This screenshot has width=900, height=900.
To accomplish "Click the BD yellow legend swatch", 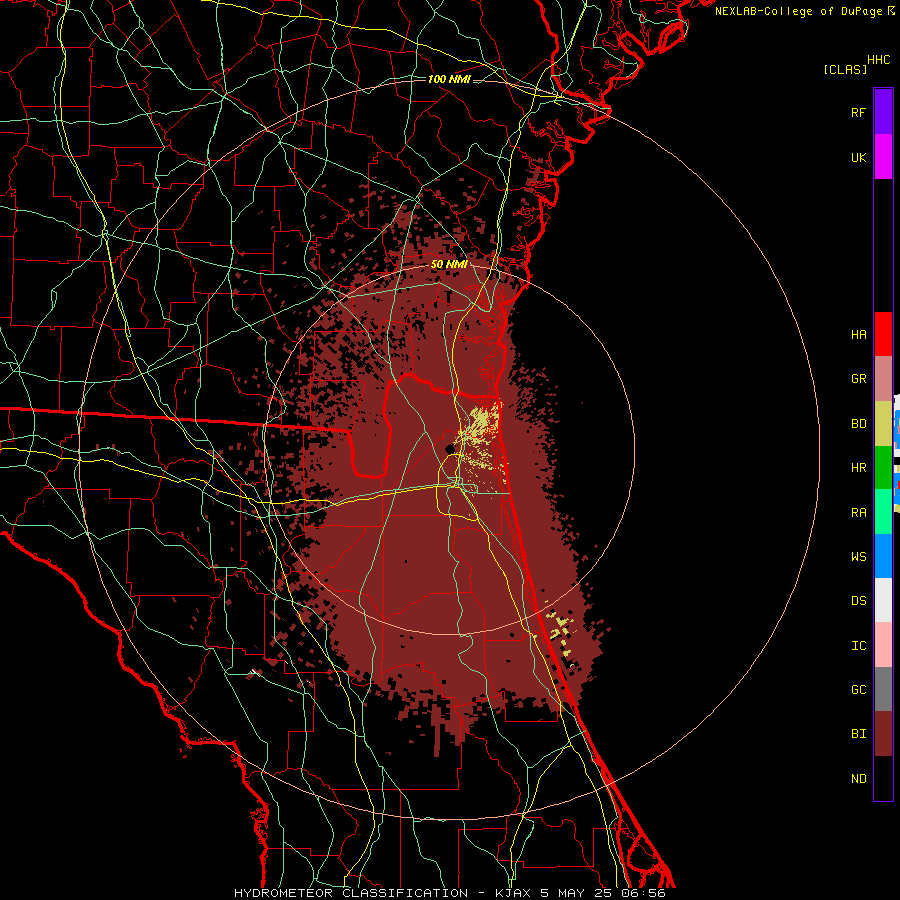I will coord(883,424).
